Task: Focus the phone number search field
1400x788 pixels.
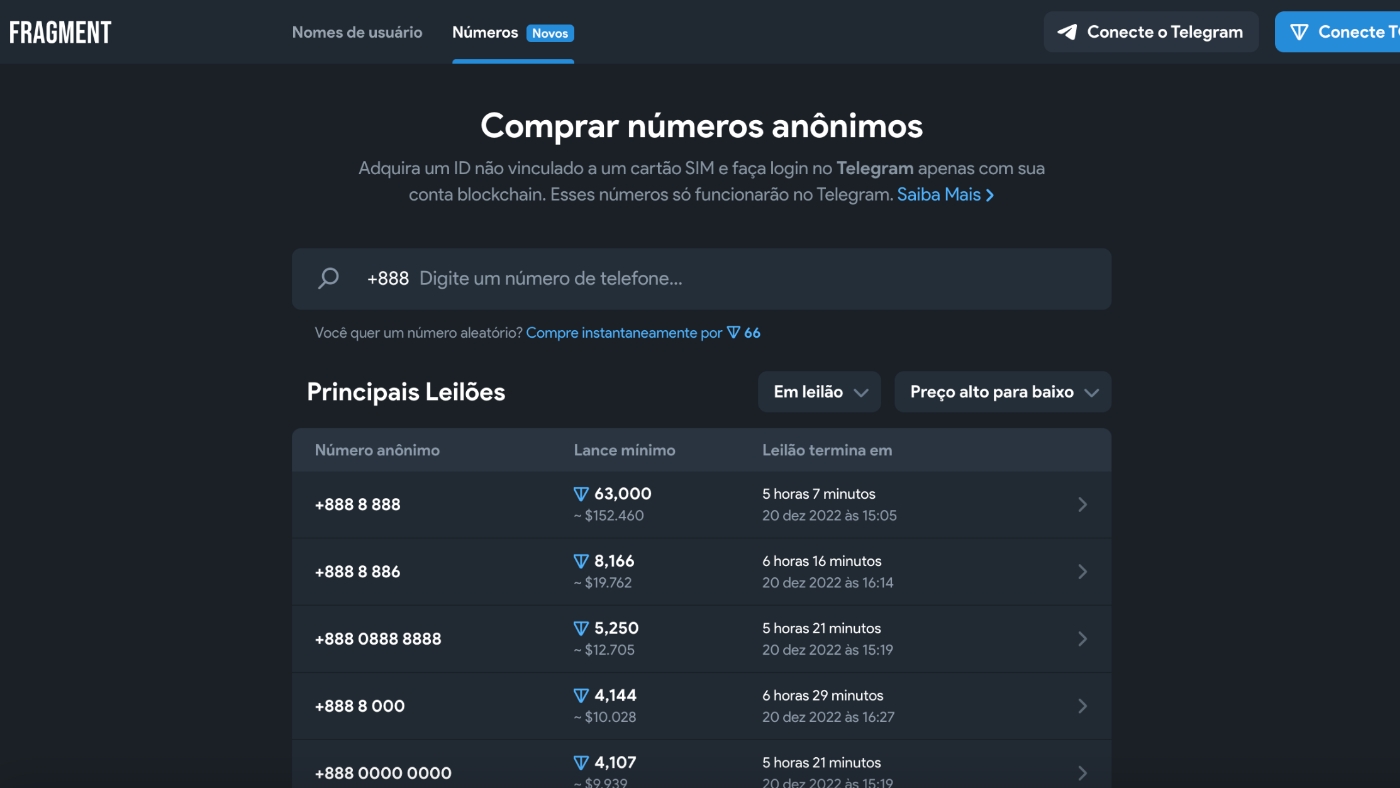Action: point(701,279)
